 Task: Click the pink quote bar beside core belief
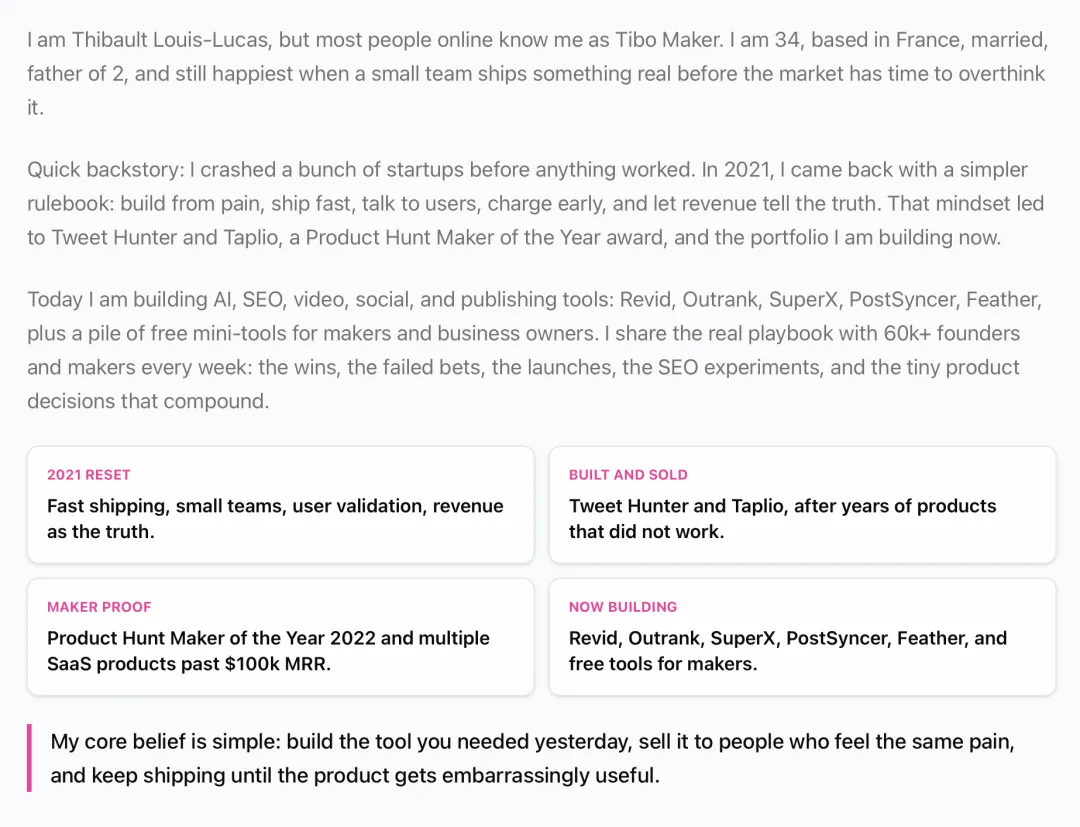click(x=30, y=757)
